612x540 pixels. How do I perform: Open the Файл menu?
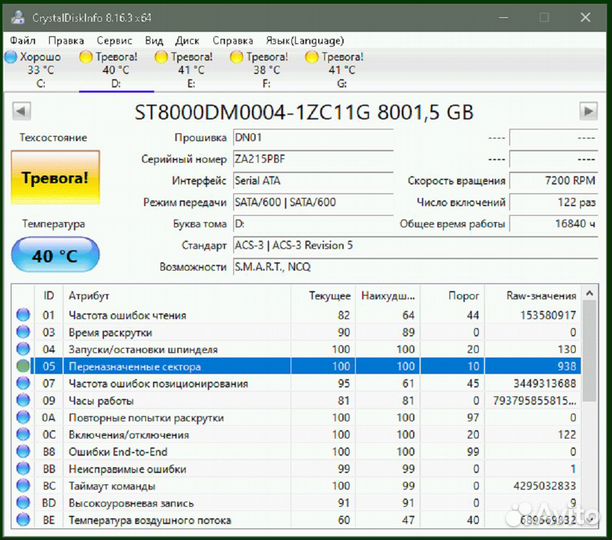[23, 41]
